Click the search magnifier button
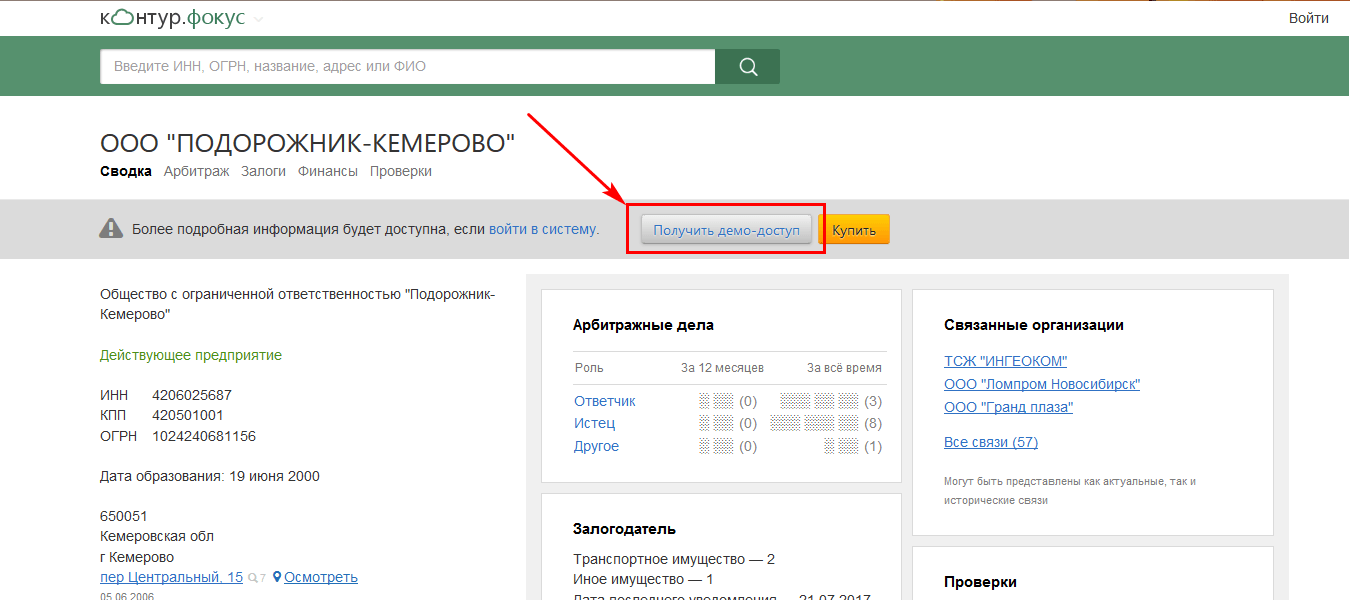Screen dimensions: 1350x600 [748, 67]
